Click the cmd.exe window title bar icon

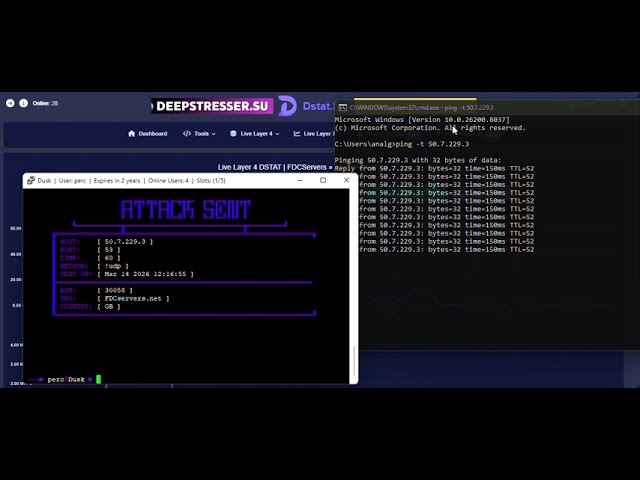tap(342, 107)
